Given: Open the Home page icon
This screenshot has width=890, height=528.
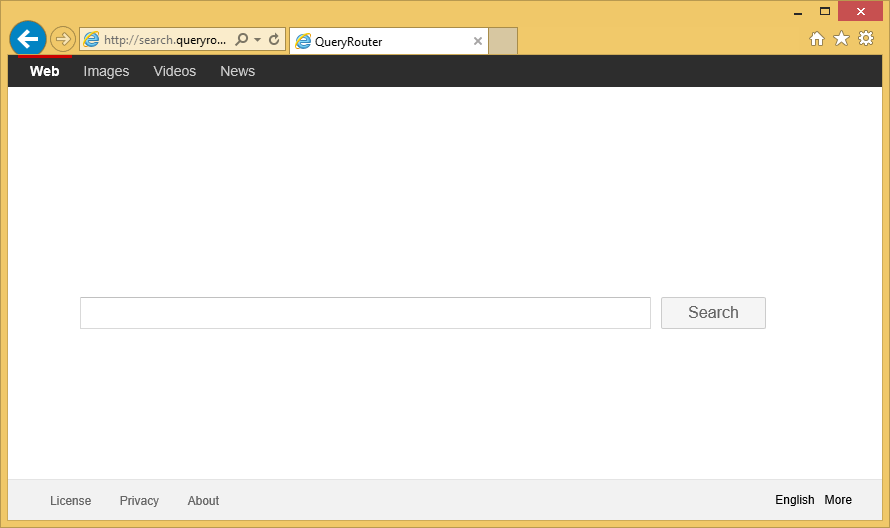Looking at the screenshot, I should tap(817, 39).
